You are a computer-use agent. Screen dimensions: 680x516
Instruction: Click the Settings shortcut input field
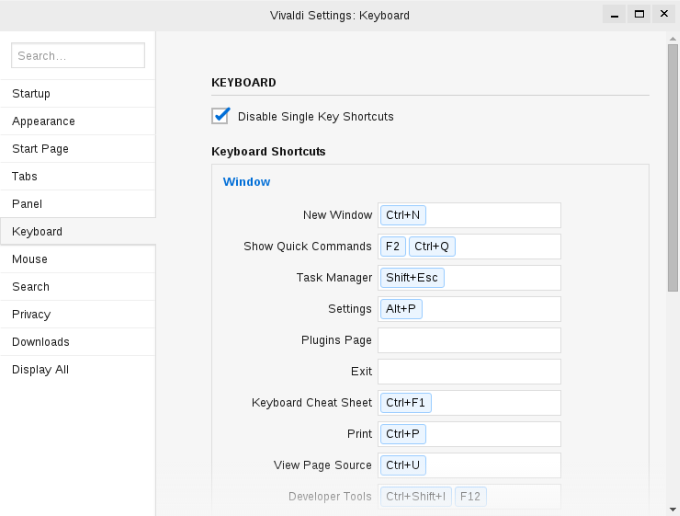point(469,309)
